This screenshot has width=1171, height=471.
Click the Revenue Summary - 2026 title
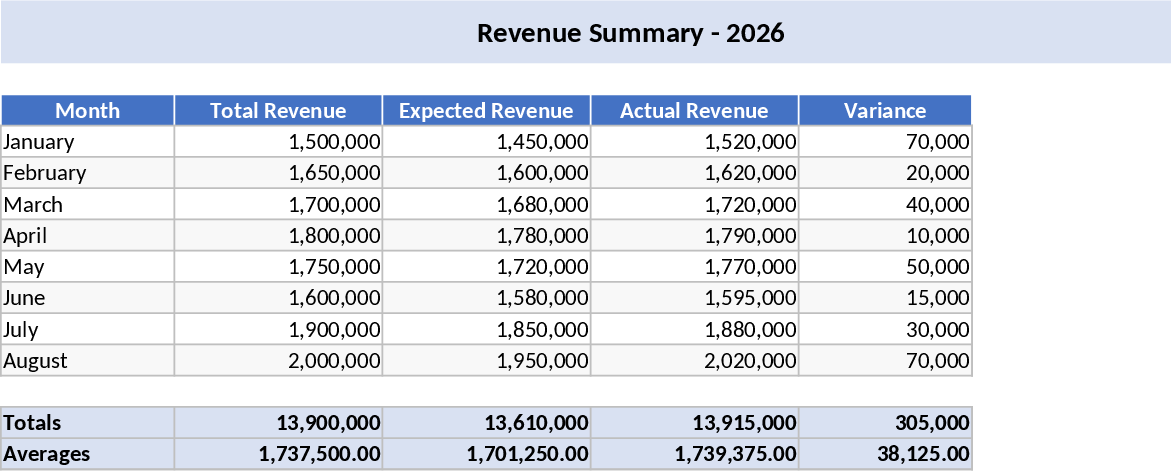[630, 33]
